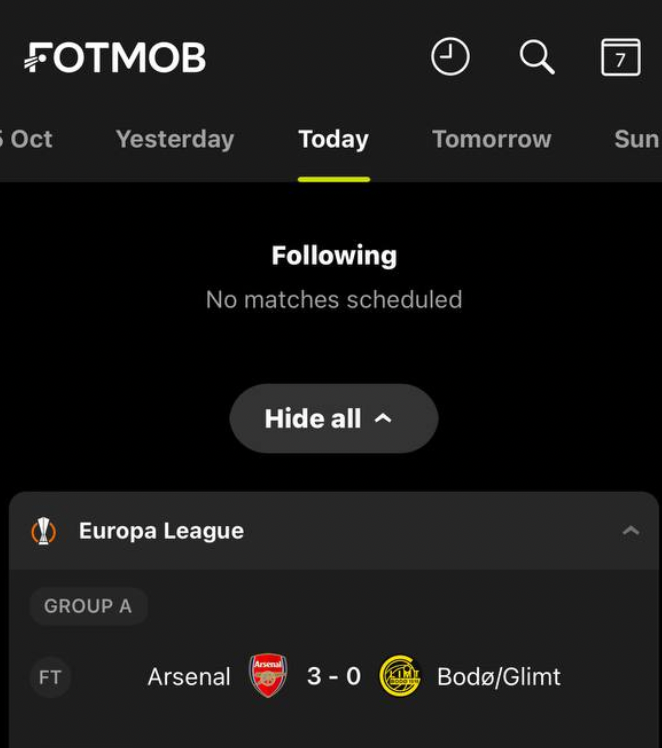The height and width of the screenshot is (748, 662).
Task: Open the 3 - 0 match score
Action: click(x=334, y=676)
